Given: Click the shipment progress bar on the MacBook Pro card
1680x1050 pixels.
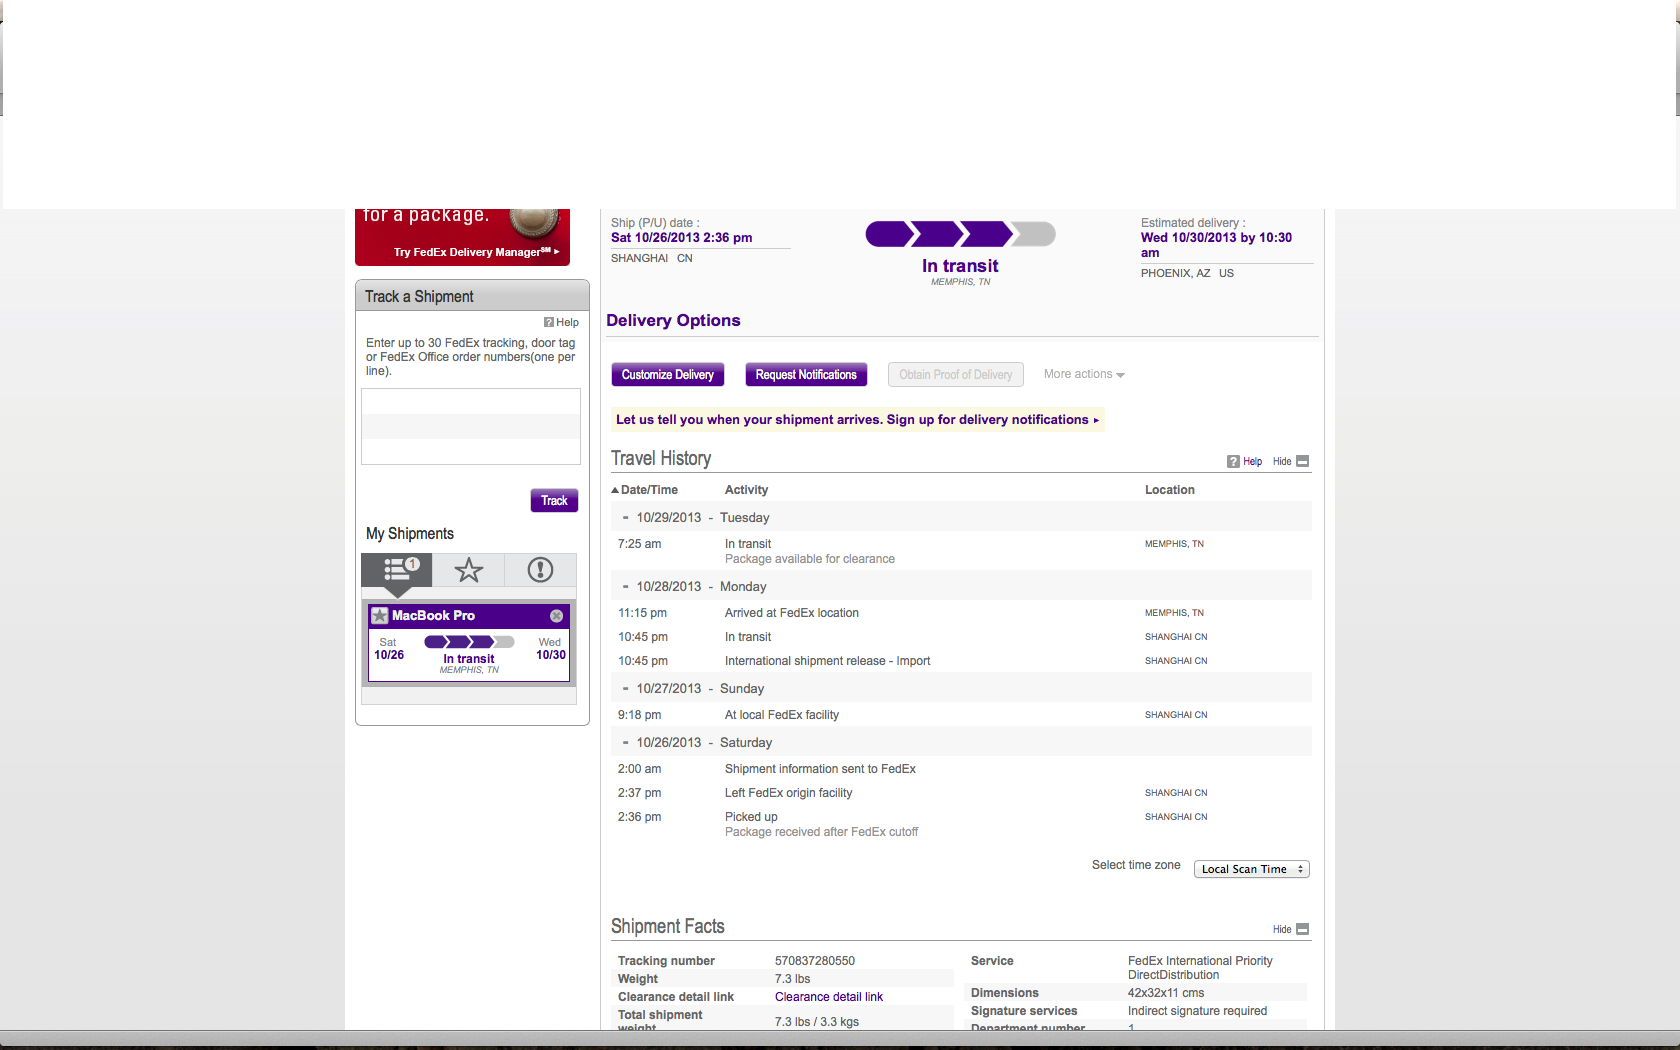Looking at the screenshot, I should coord(468,642).
